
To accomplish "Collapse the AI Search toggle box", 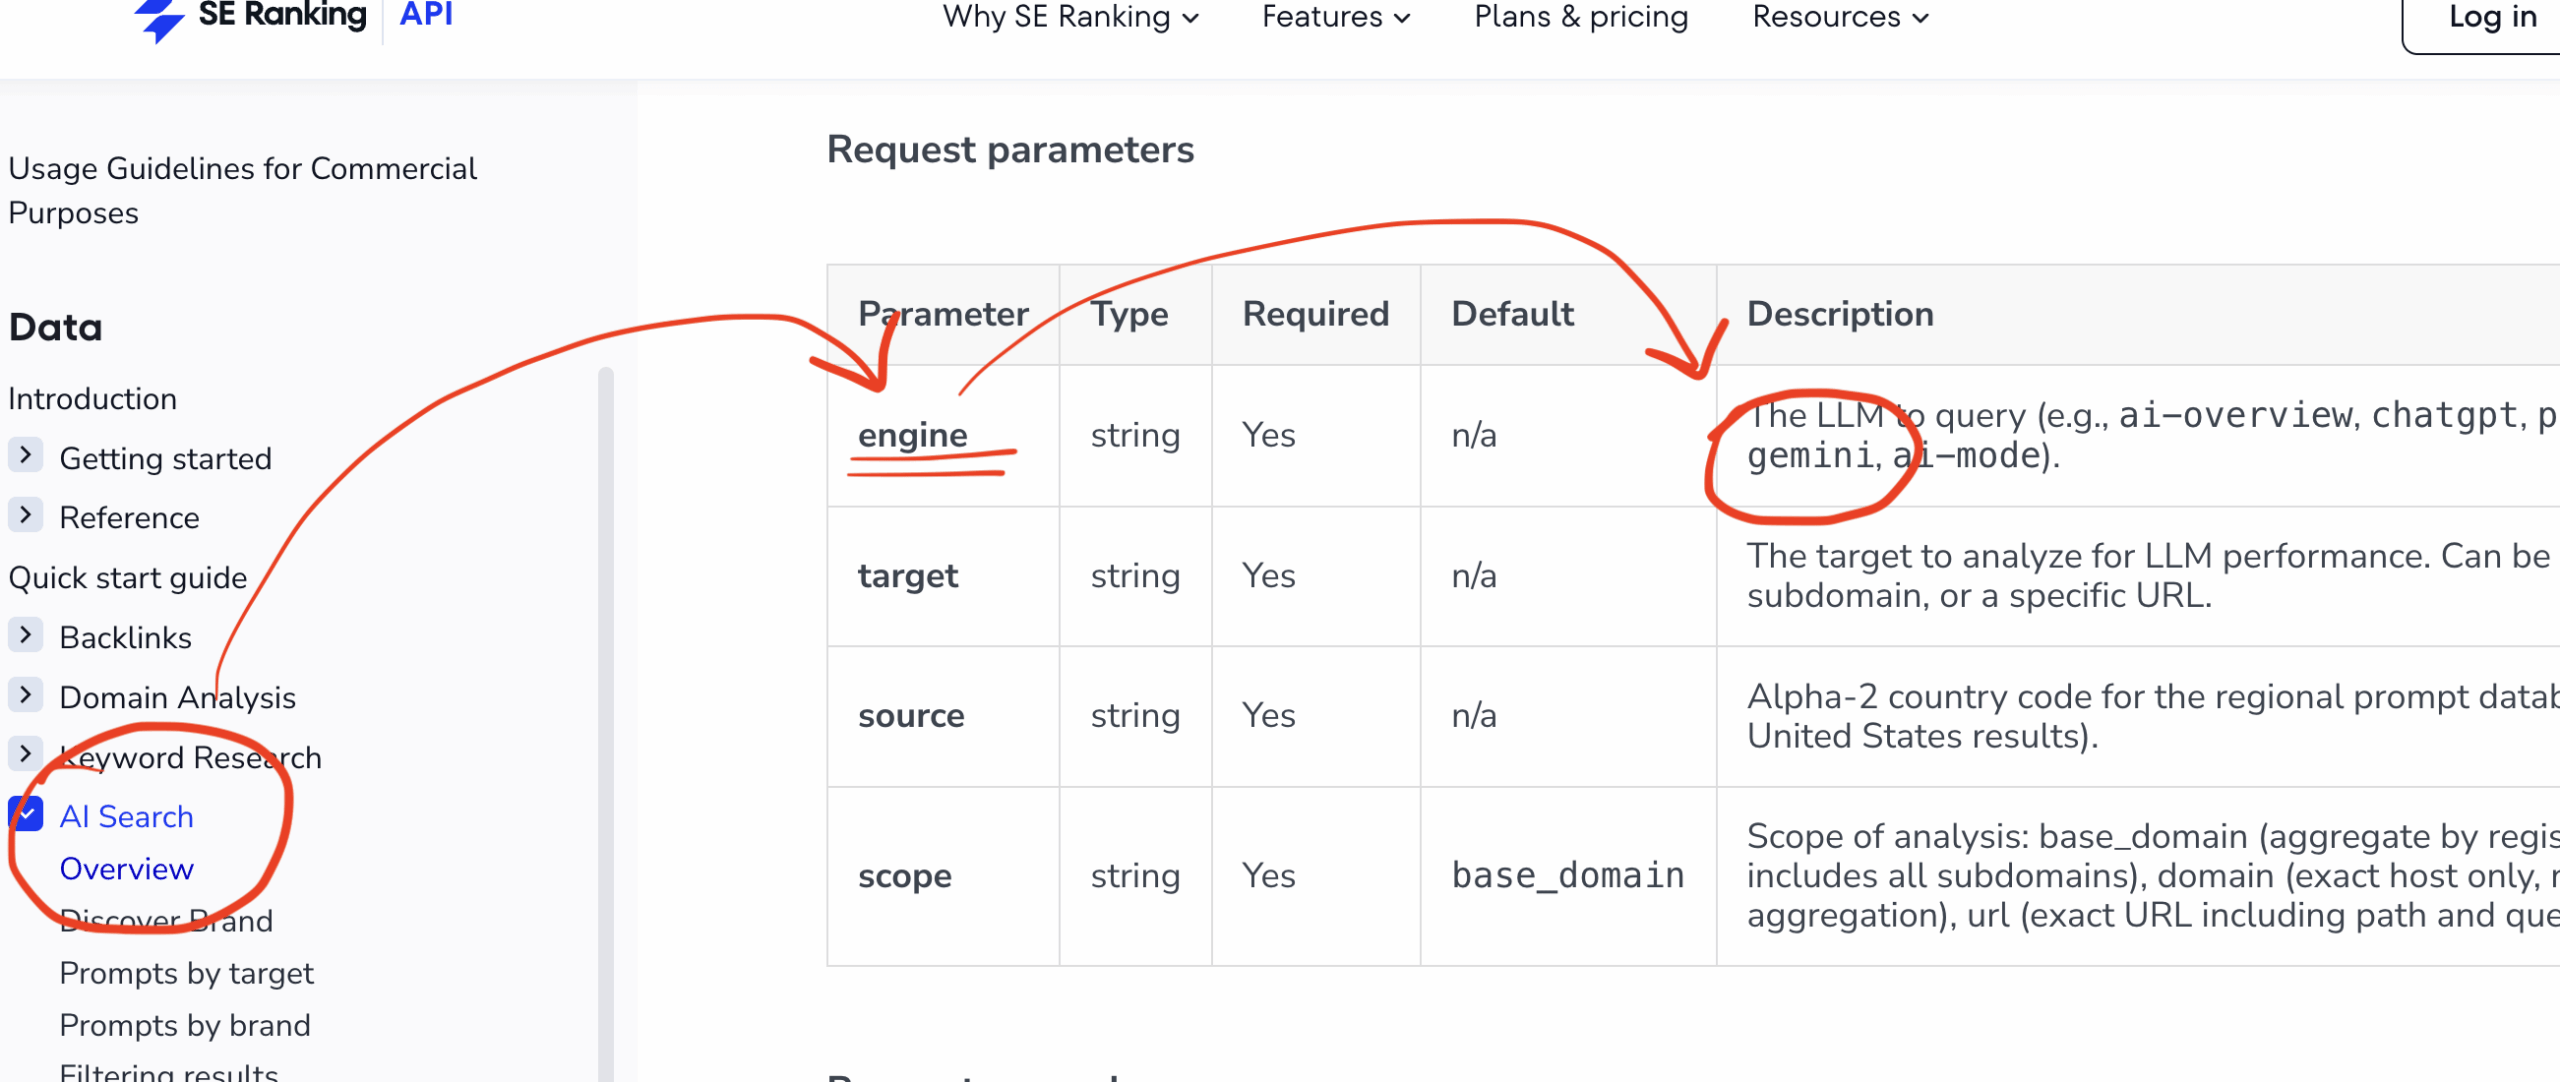I will (26, 815).
